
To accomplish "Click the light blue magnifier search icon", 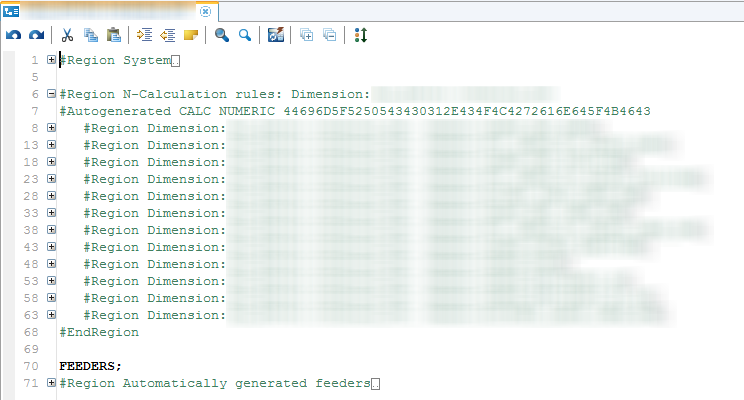I will 245,35.
